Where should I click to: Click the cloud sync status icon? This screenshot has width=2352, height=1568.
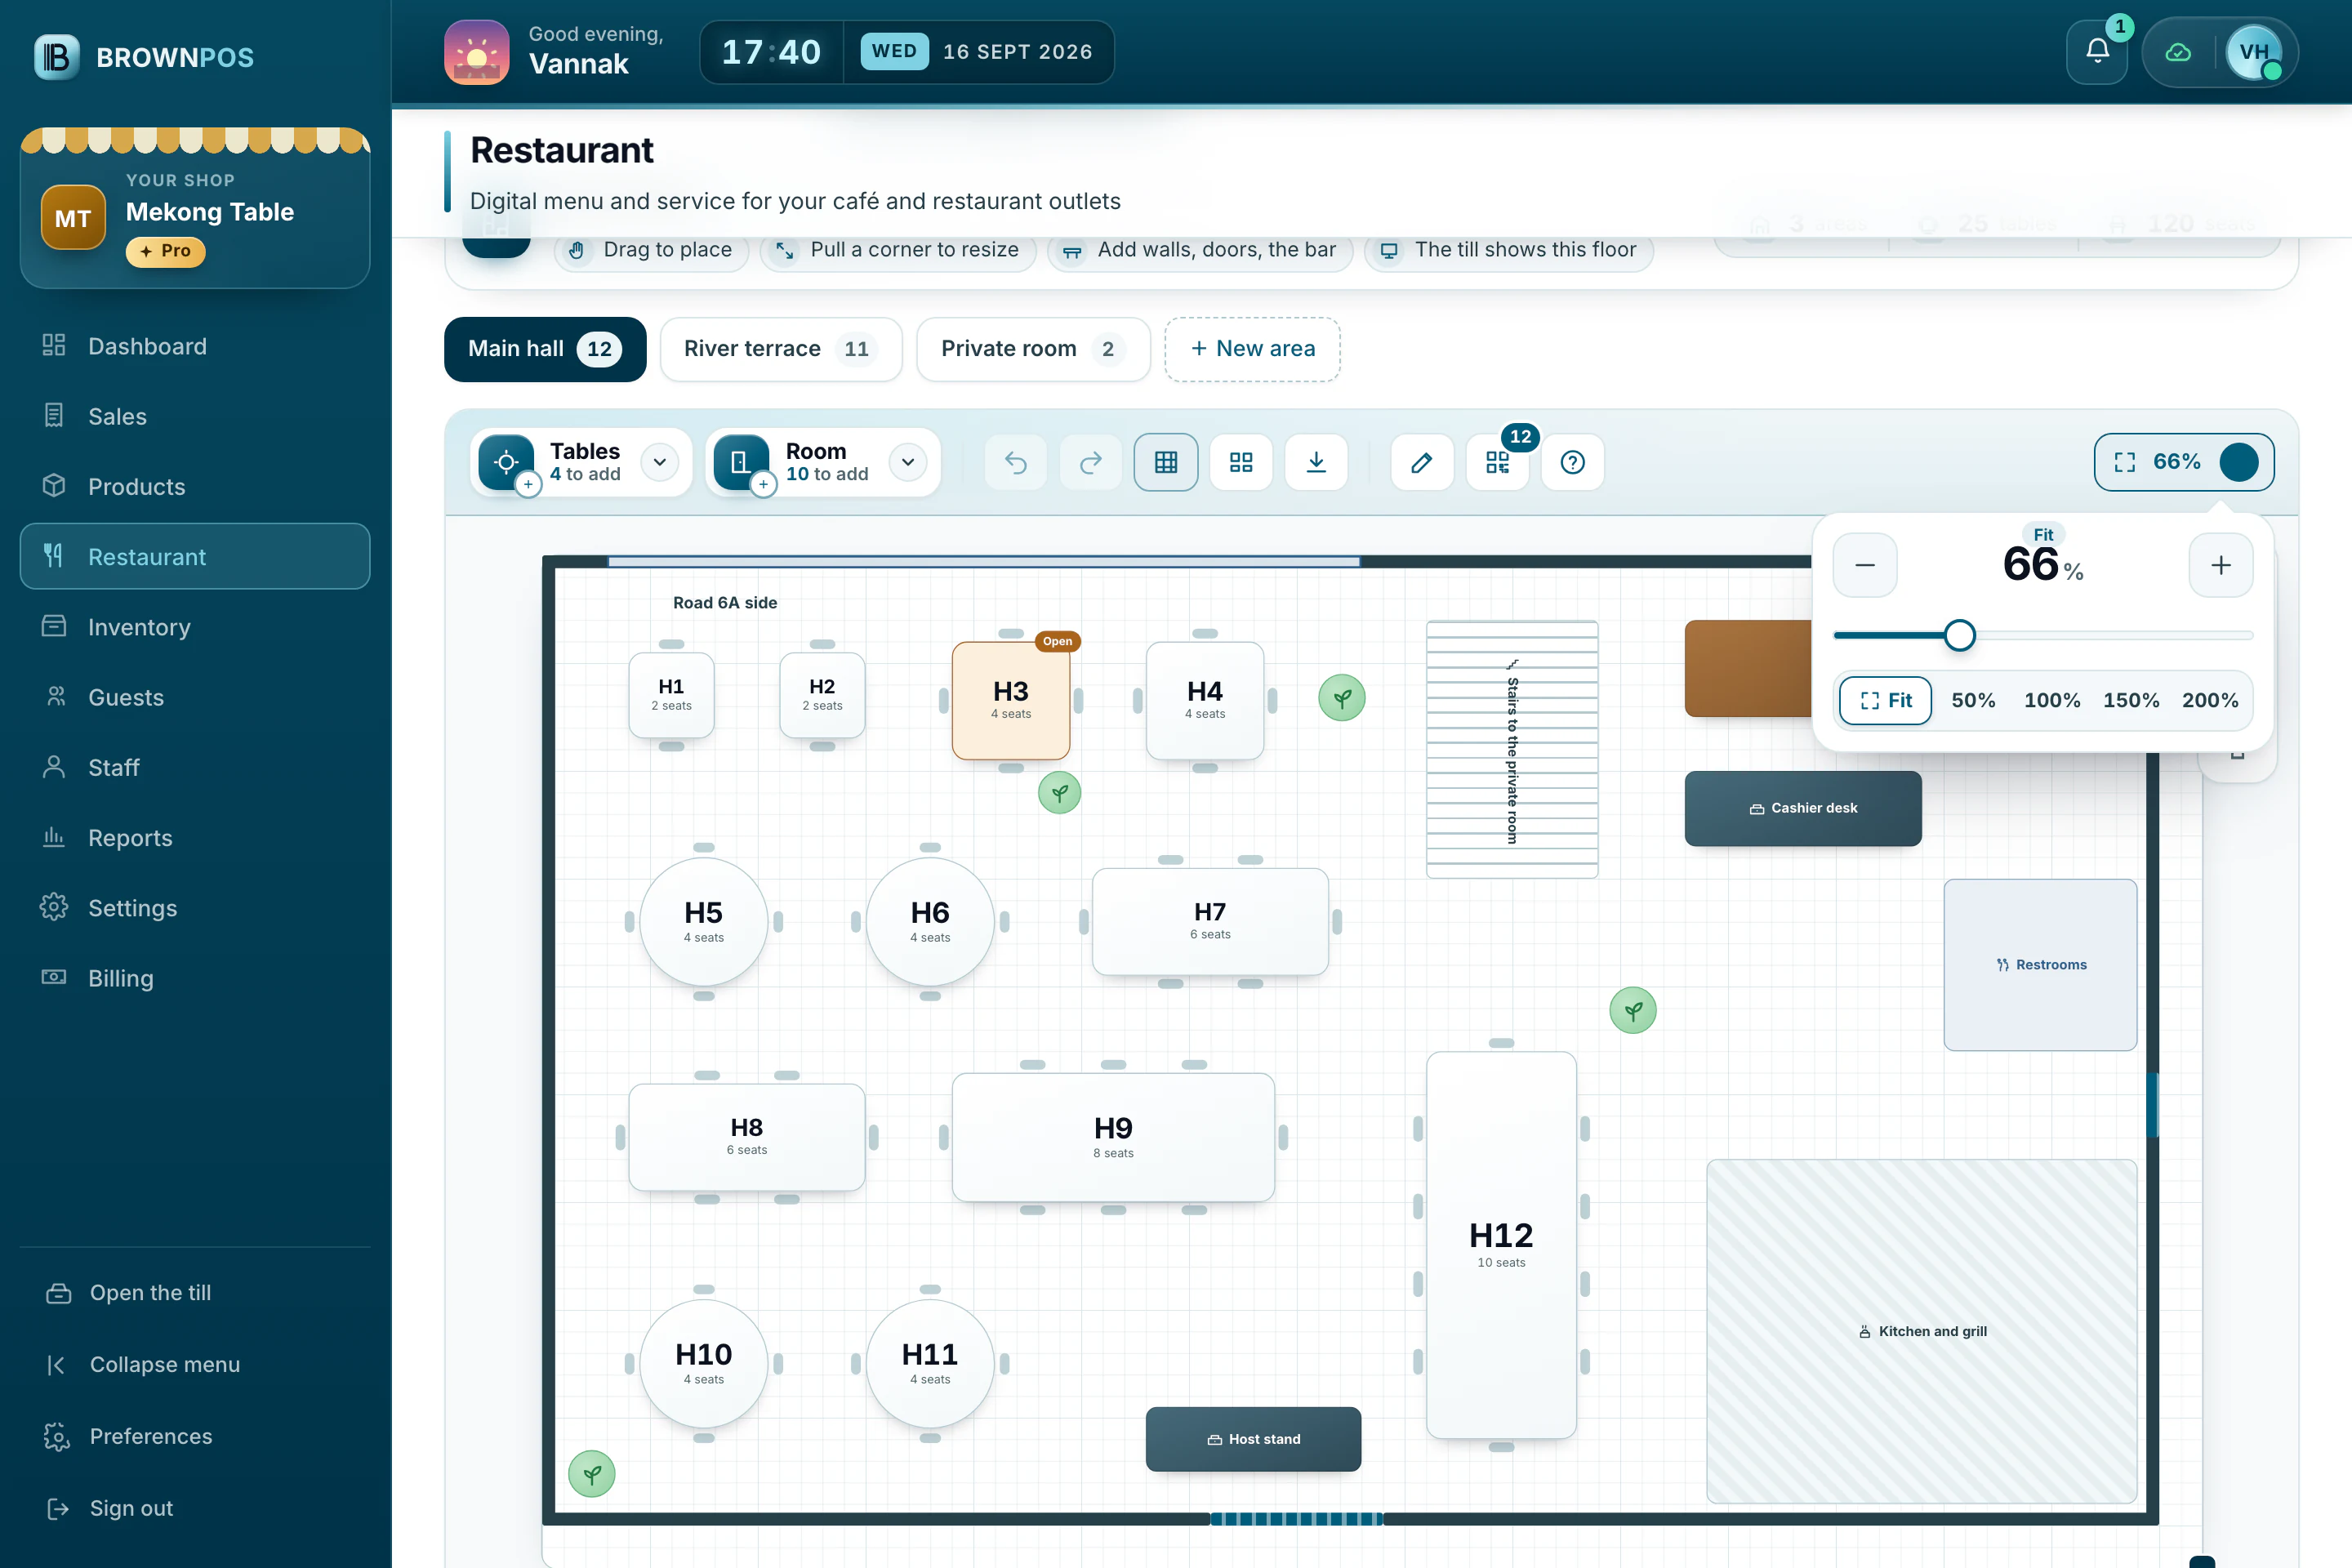tap(2178, 52)
